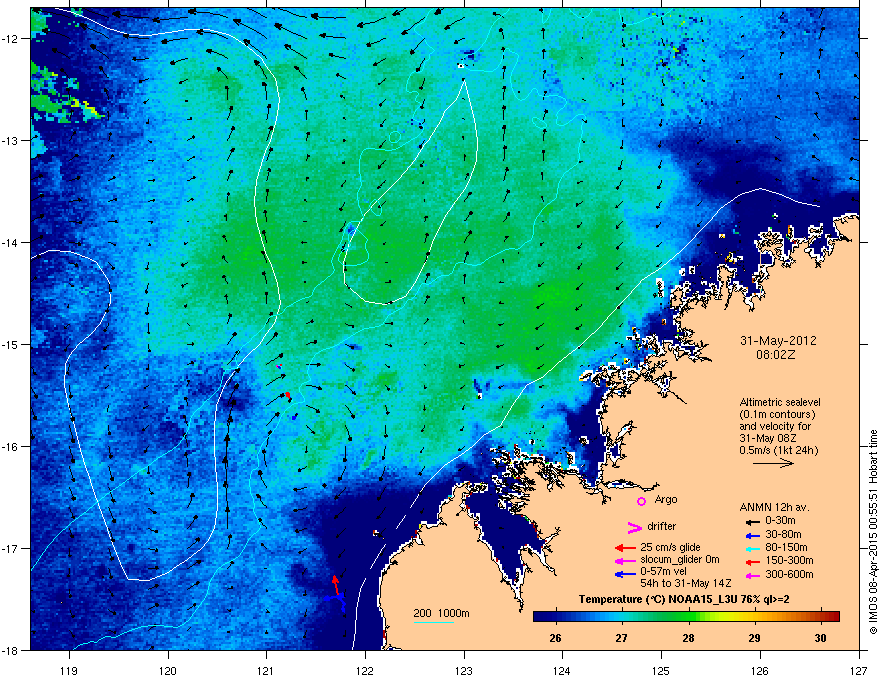
Task: Click the '150-300m' depth label
Action: pos(789,560)
